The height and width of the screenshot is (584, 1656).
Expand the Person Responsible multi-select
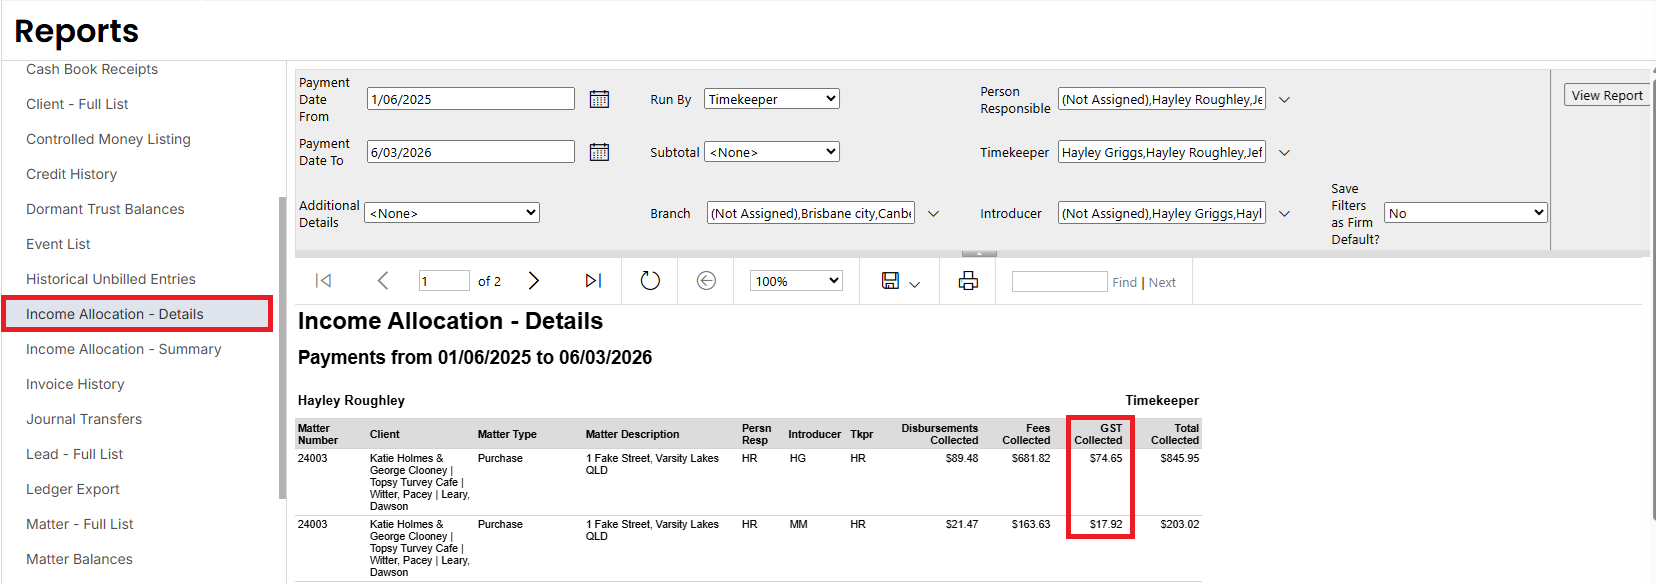point(1285,100)
